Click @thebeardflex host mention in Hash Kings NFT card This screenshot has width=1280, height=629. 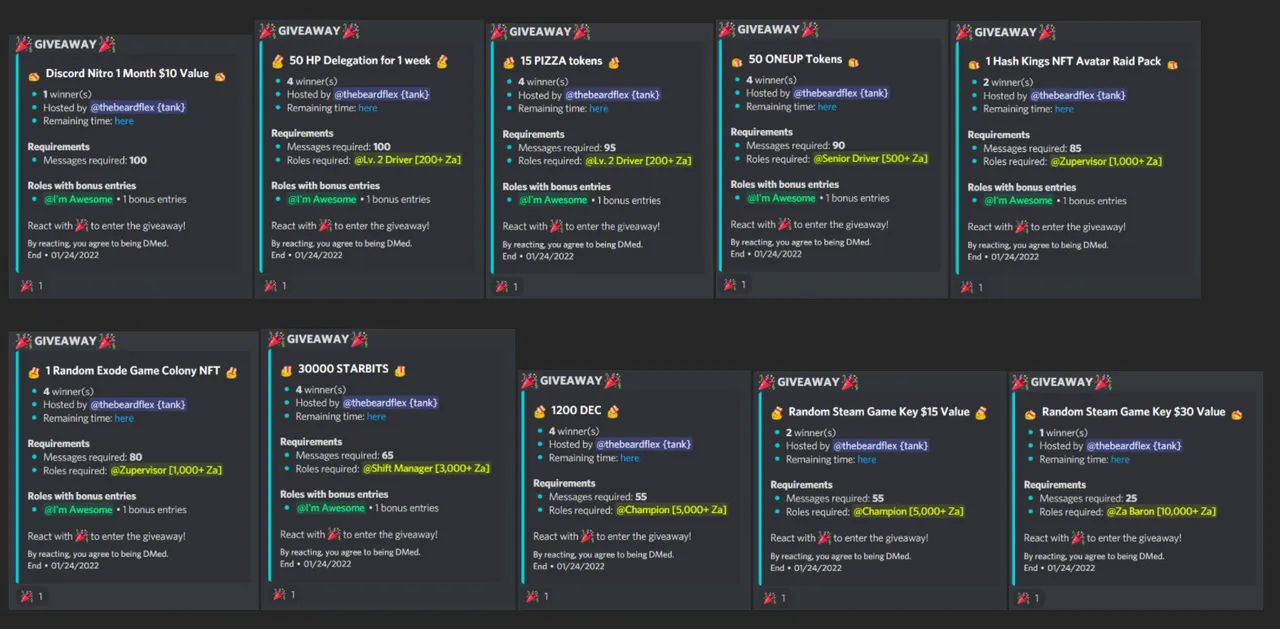point(1079,96)
